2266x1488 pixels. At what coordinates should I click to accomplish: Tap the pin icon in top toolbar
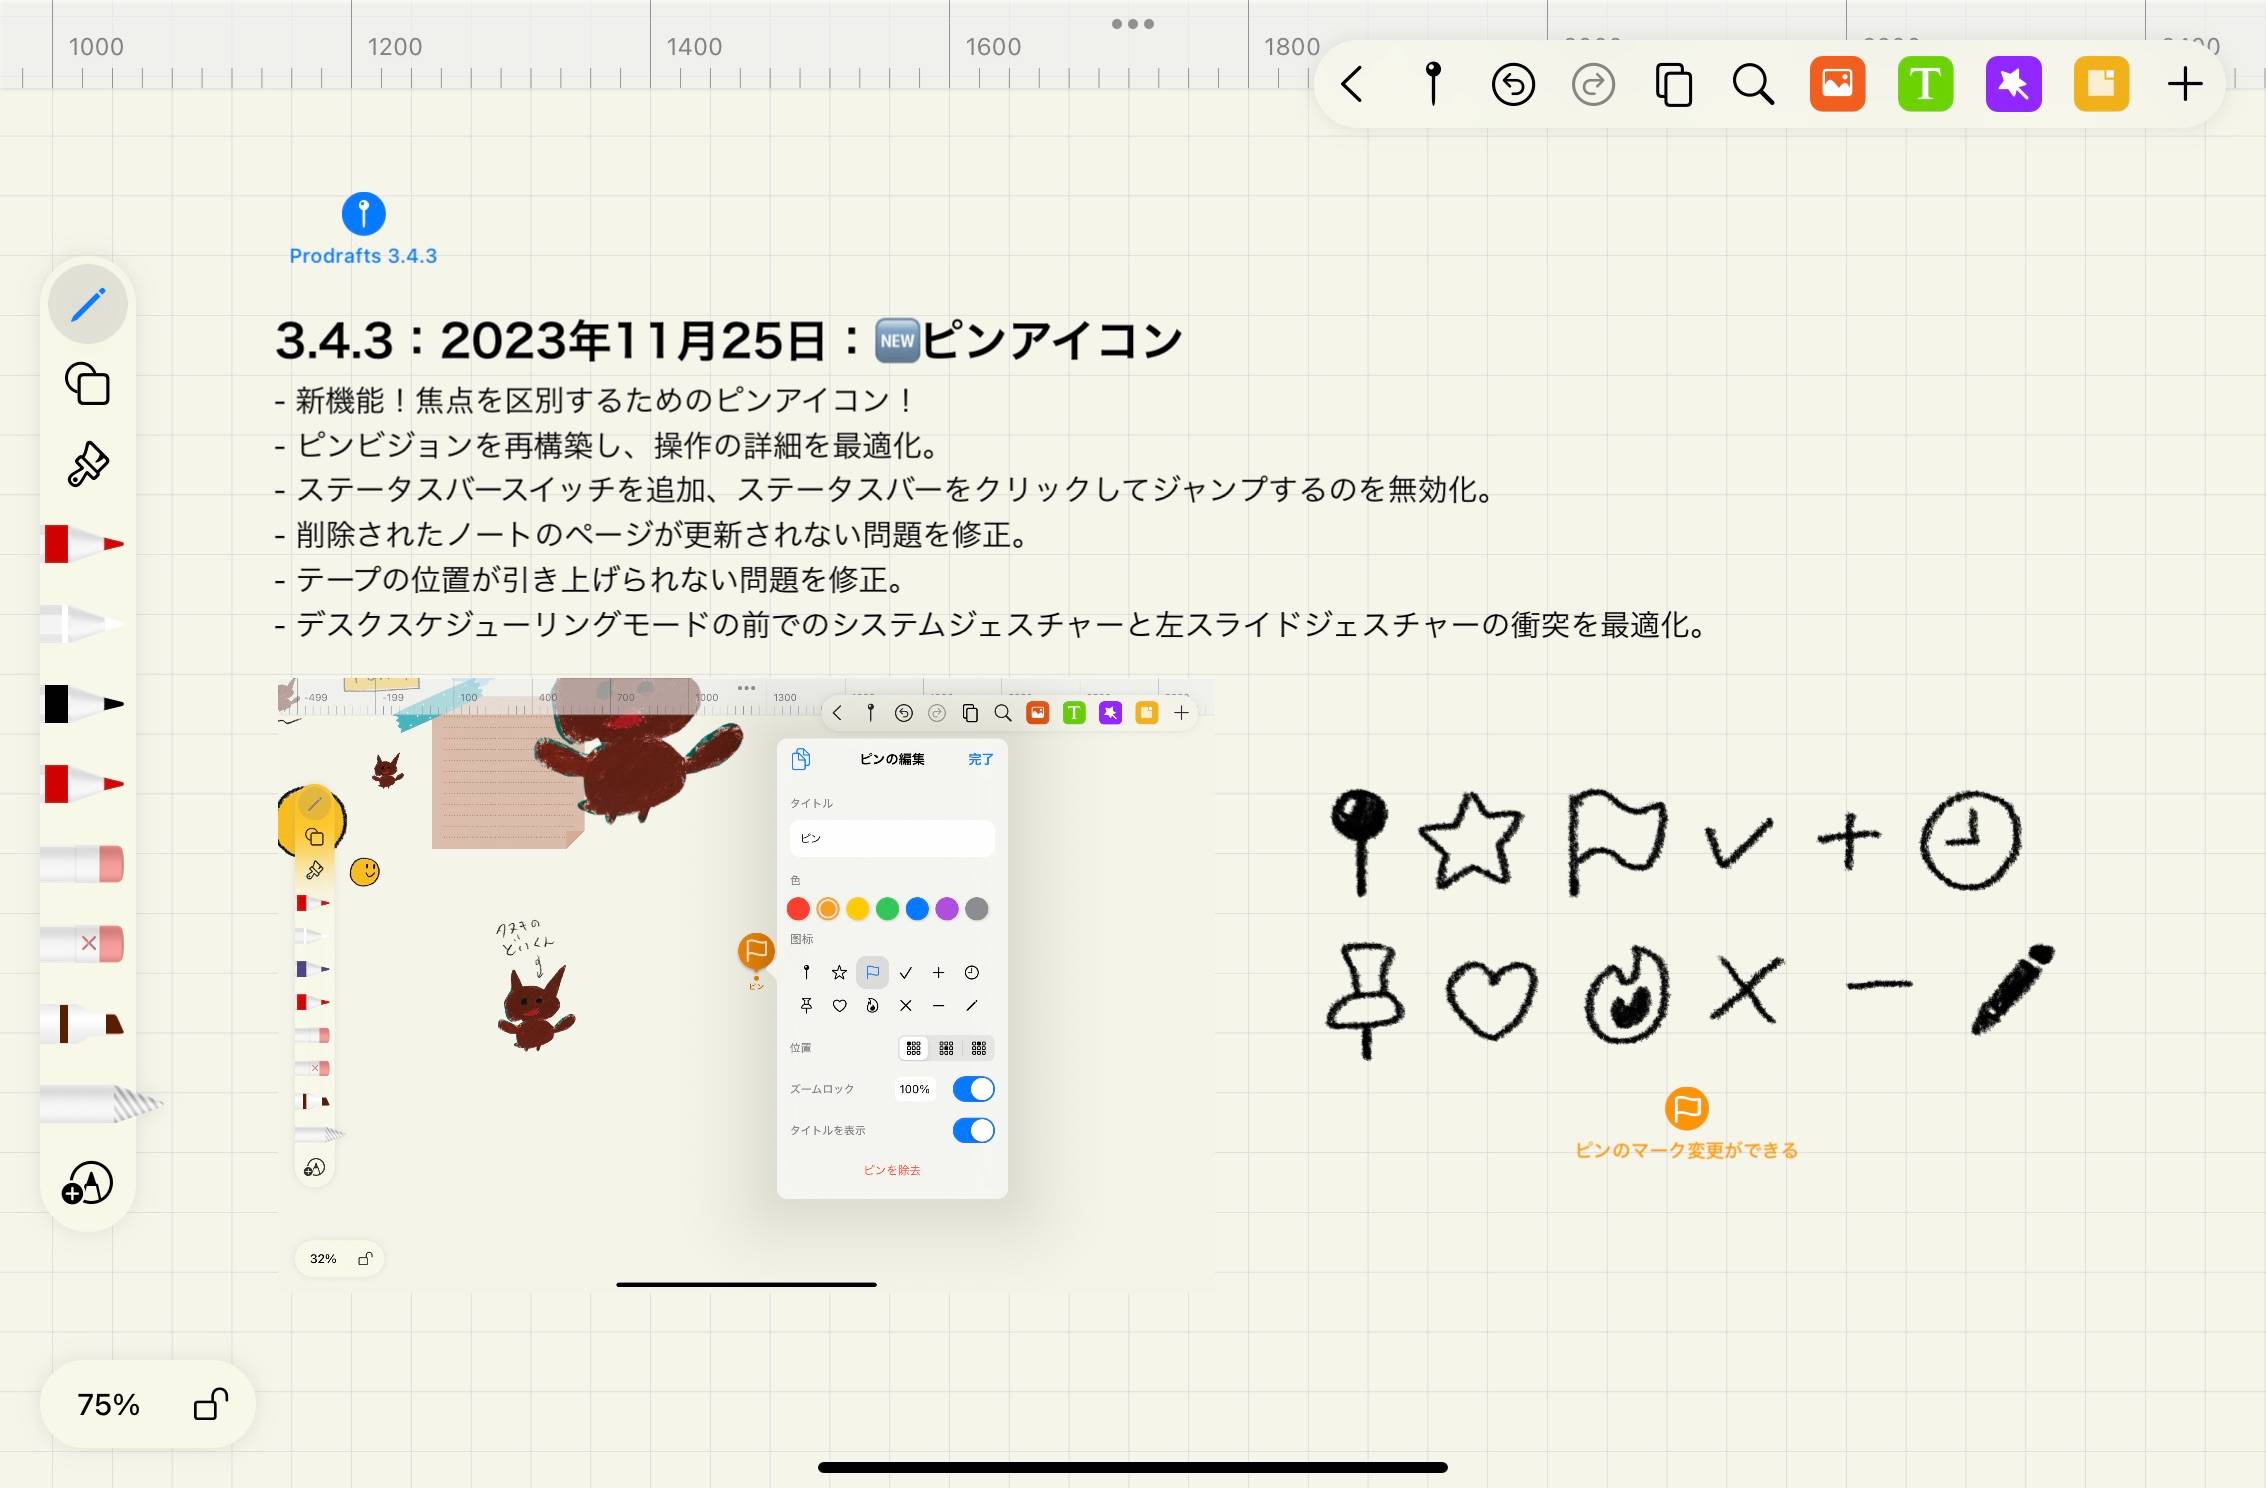[x=1433, y=84]
